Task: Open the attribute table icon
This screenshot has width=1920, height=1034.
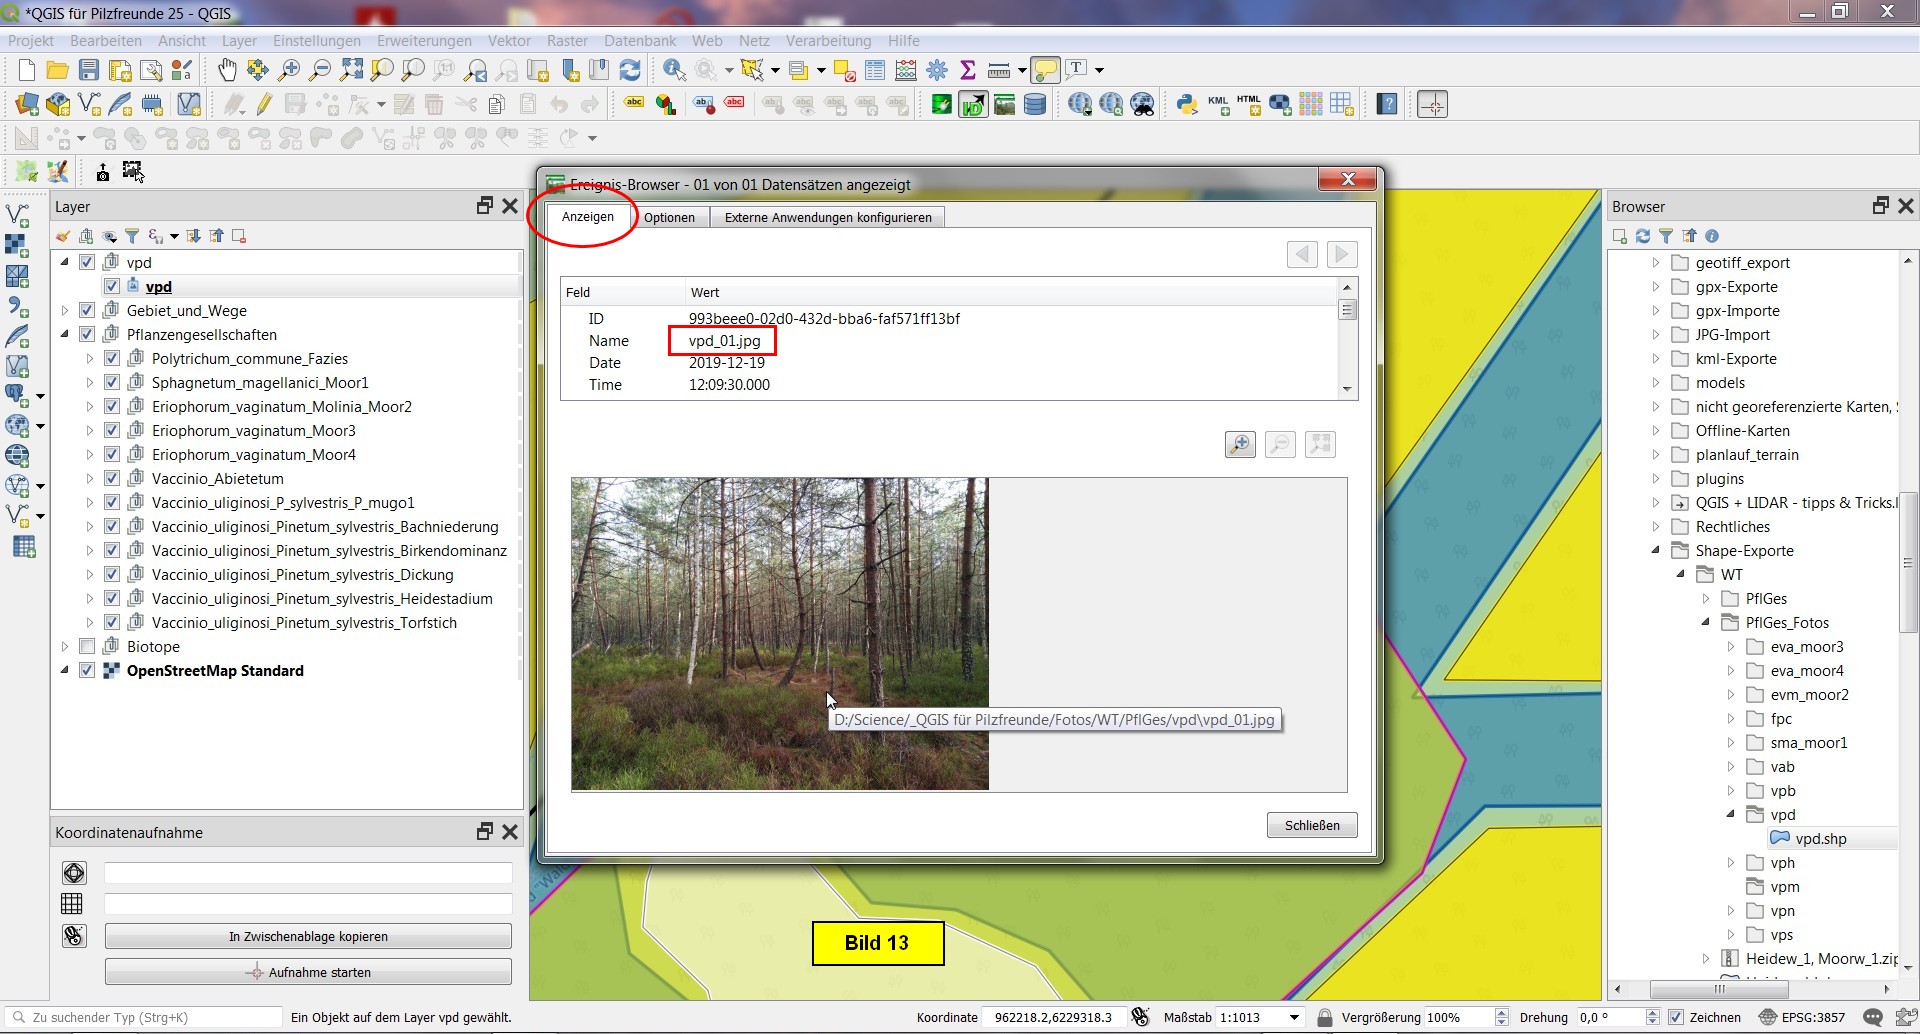Action: point(875,69)
